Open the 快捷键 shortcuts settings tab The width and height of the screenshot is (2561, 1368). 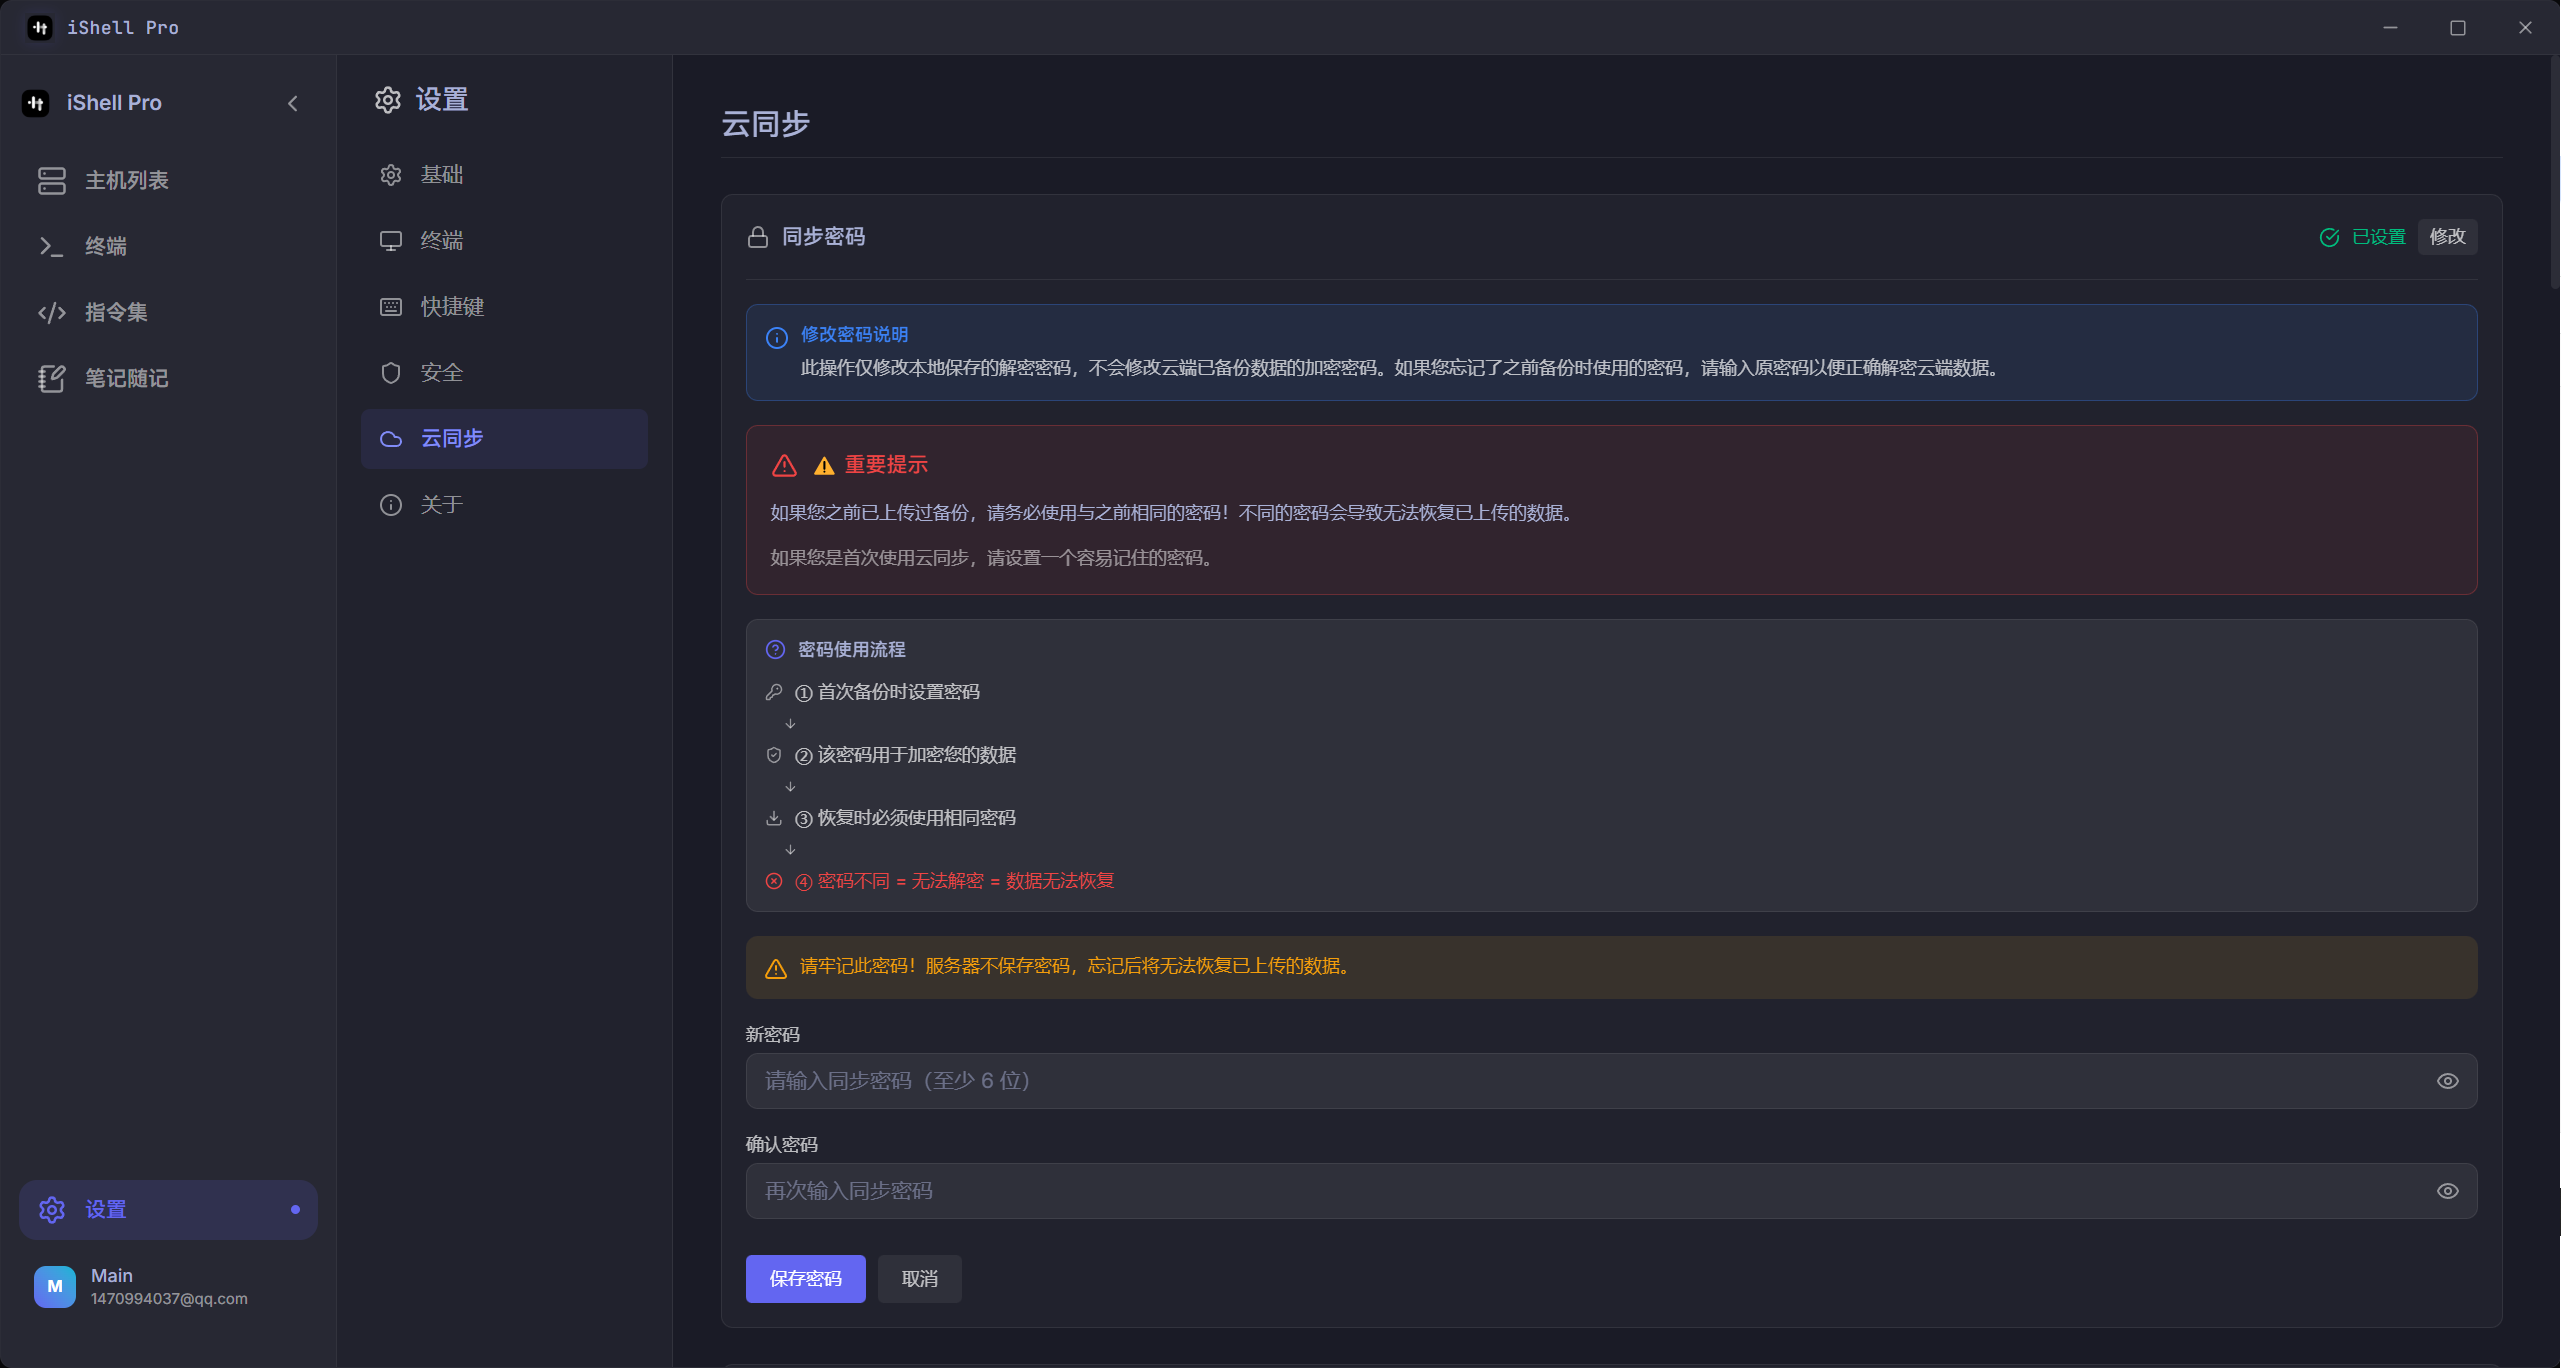pos(504,307)
